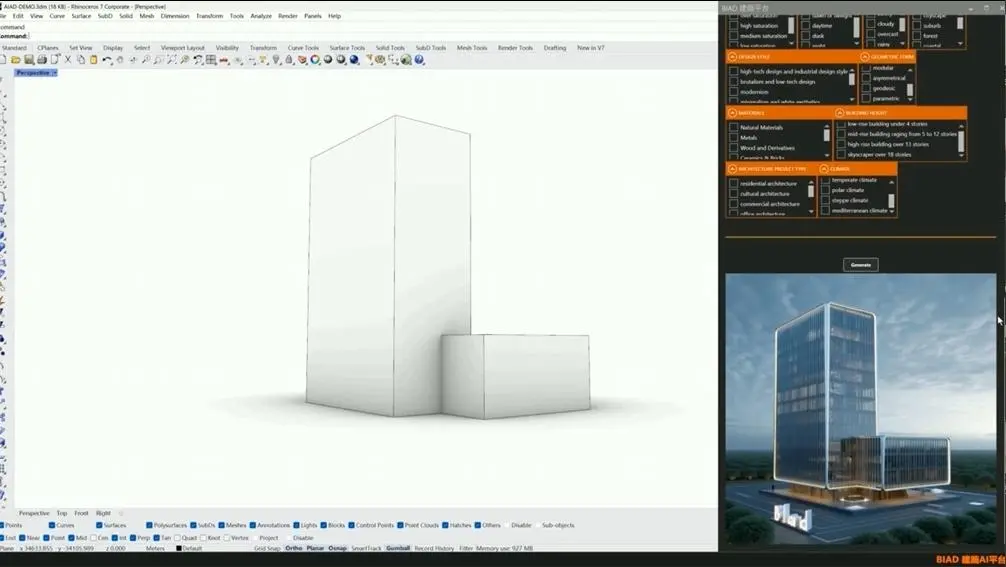Click the Cut scissors icon
Screen dimensions: 1006x567
[68, 60]
